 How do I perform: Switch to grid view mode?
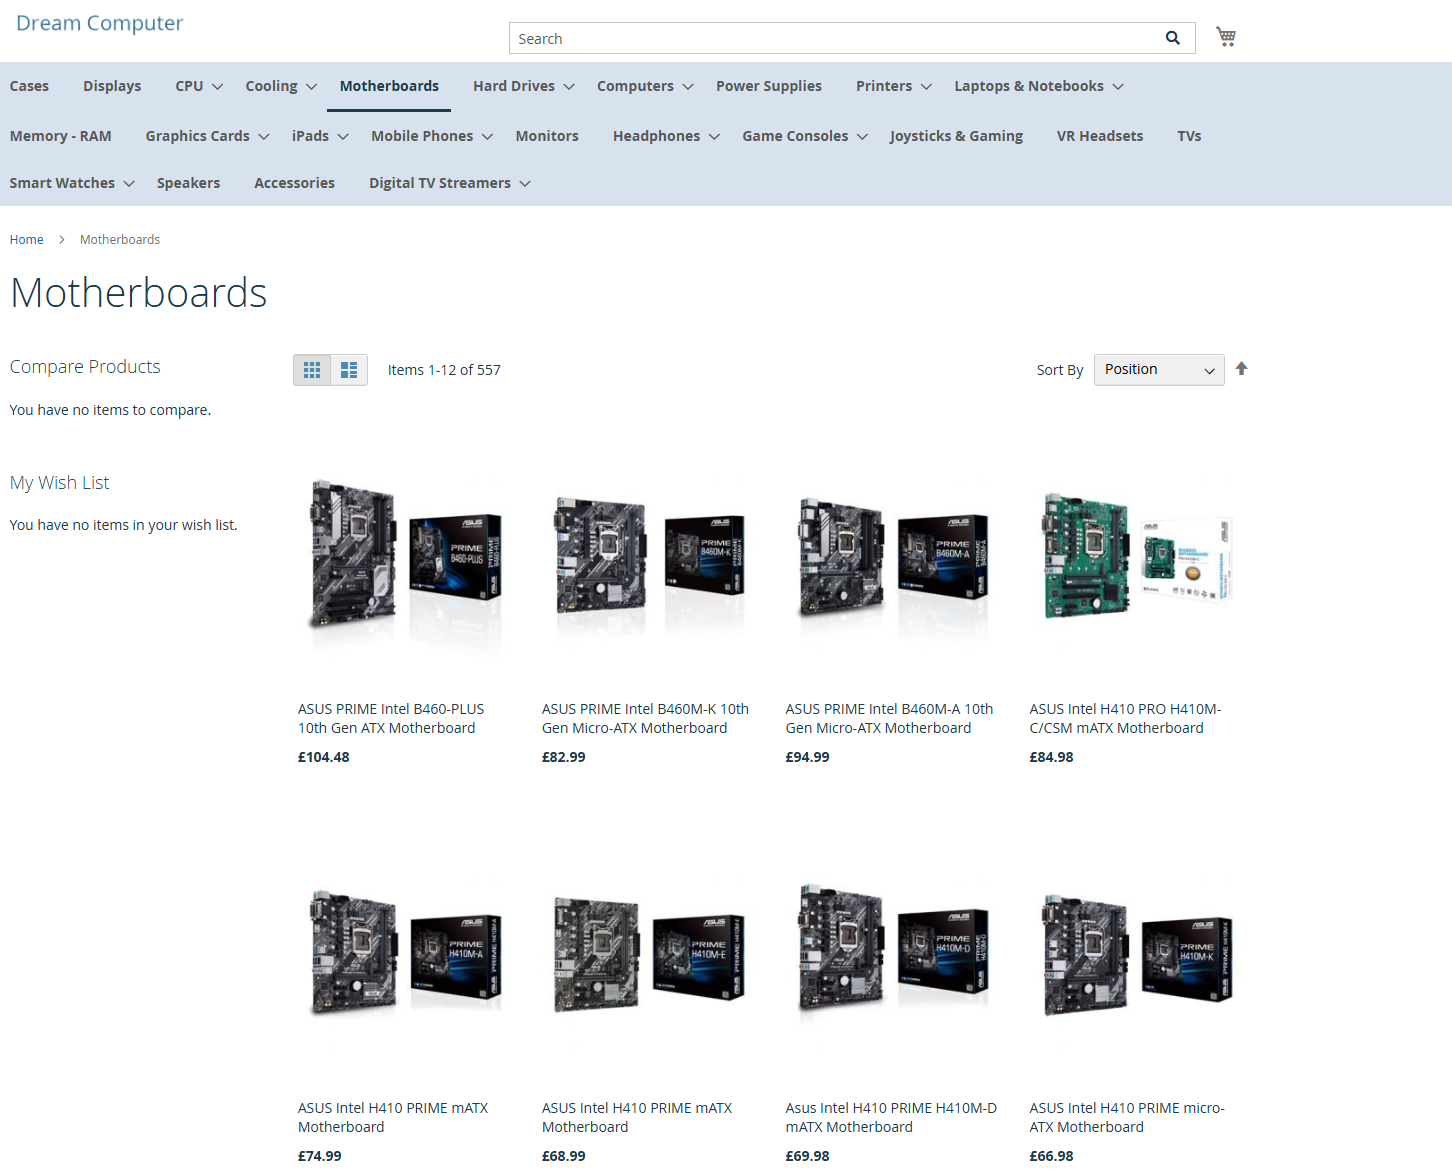coord(312,370)
